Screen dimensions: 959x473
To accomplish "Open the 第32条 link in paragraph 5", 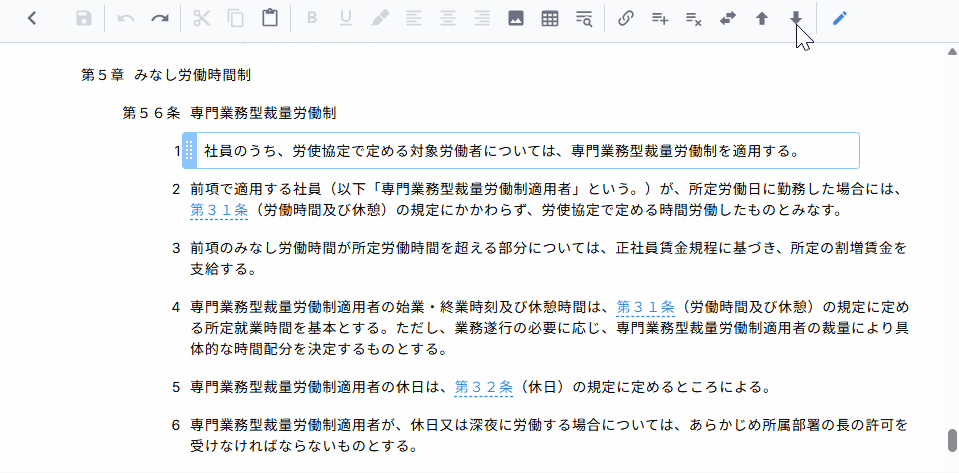I will pyautogui.click(x=483, y=387).
